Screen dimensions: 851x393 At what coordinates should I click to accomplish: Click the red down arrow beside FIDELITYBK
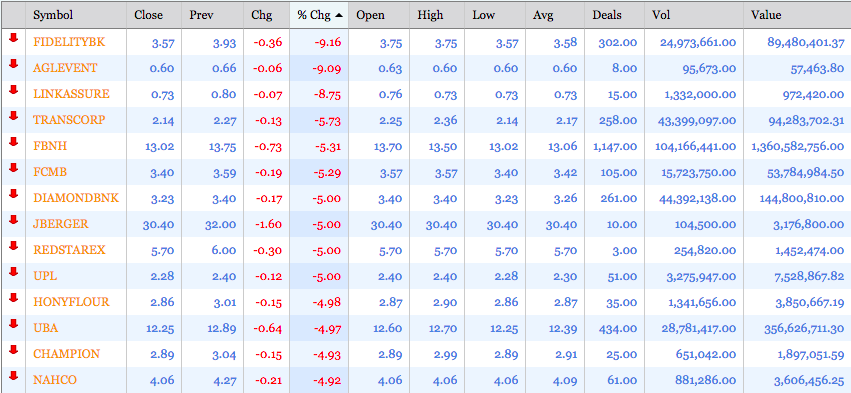pos(14,37)
